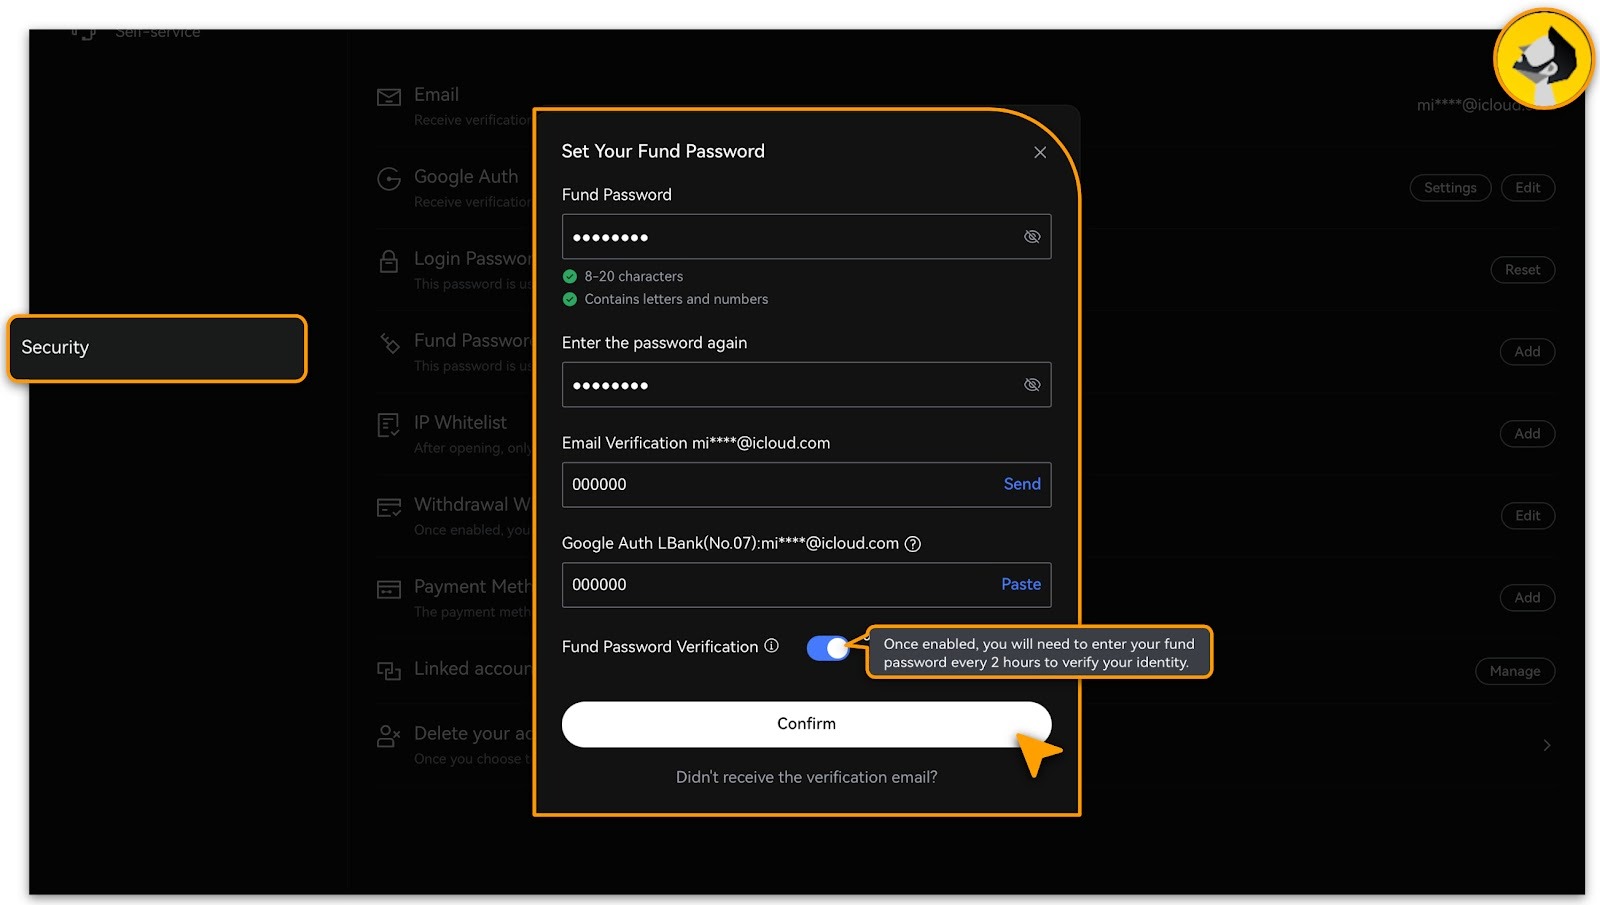Open Google Auth Settings button
The image size is (1600, 905).
click(1449, 188)
